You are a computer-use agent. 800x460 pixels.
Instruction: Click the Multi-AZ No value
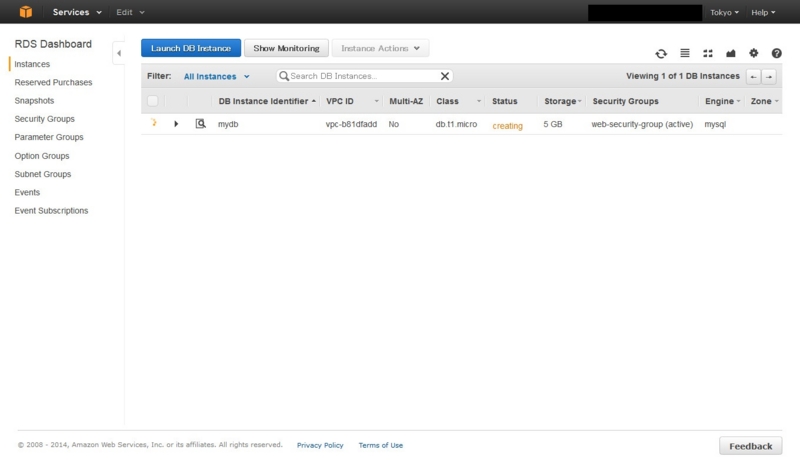pyautogui.click(x=393, y=124)
